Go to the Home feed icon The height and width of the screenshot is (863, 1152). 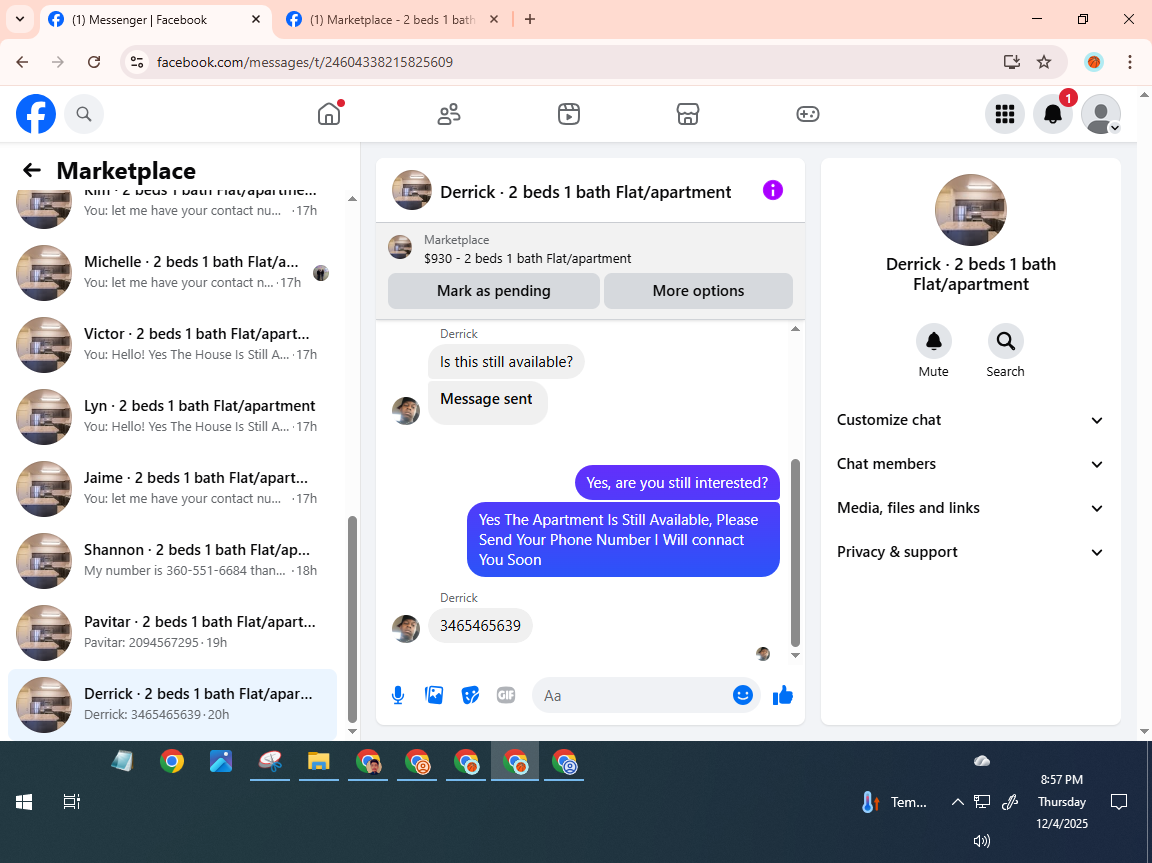pyautogui.click(x=329, y=114)
